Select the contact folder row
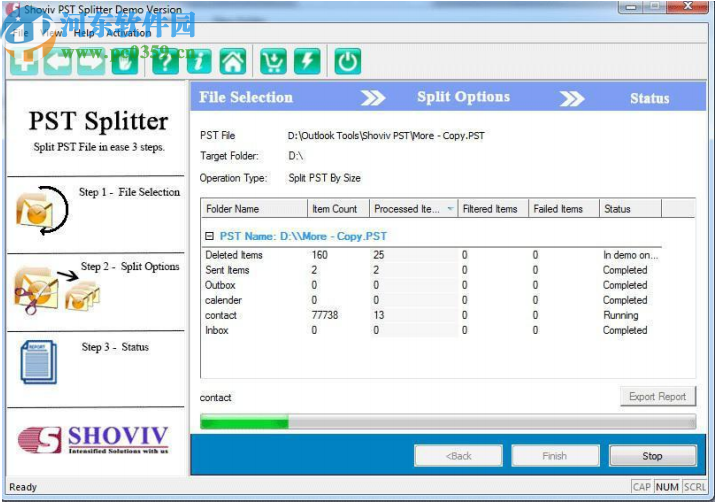Screen dimensions: 716x503 (x=432, y=315)
